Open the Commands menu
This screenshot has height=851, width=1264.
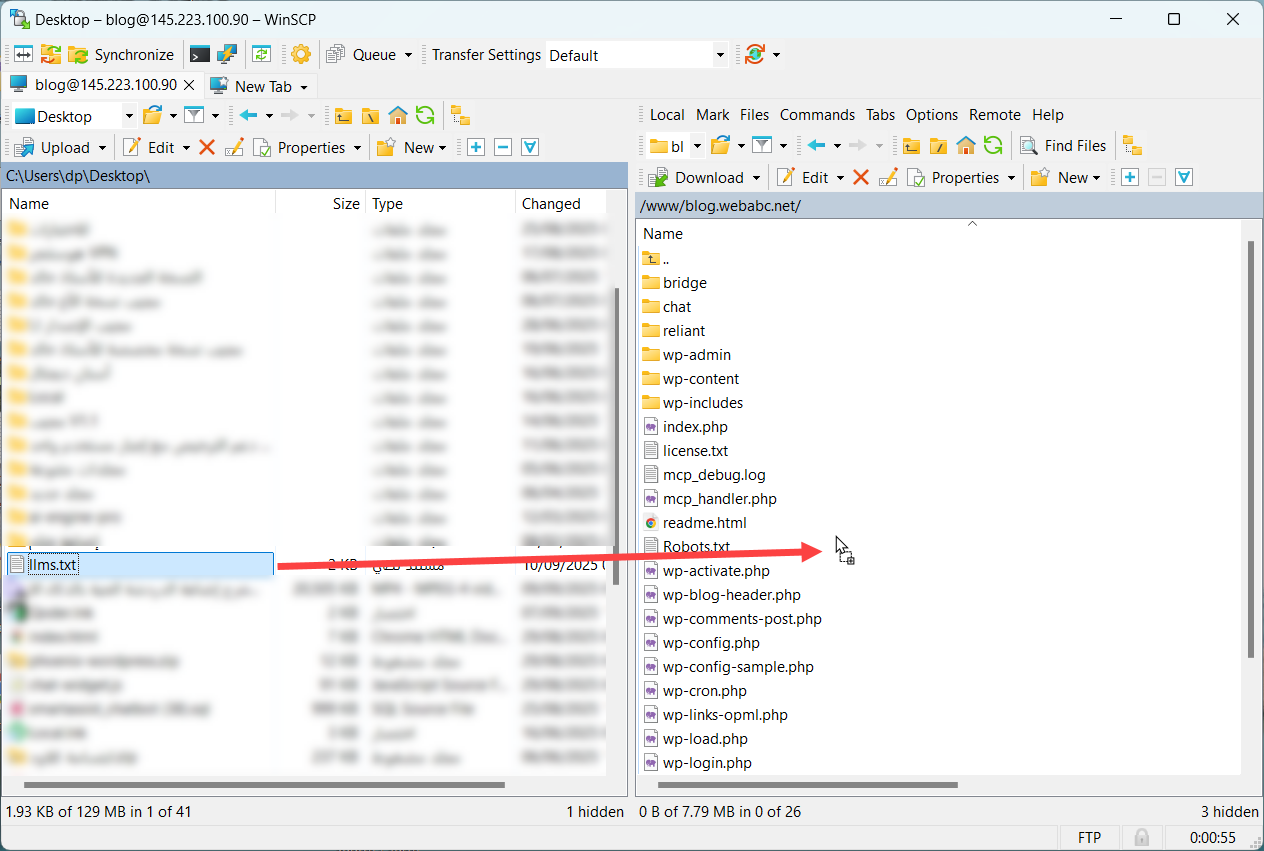click(817, 115)
